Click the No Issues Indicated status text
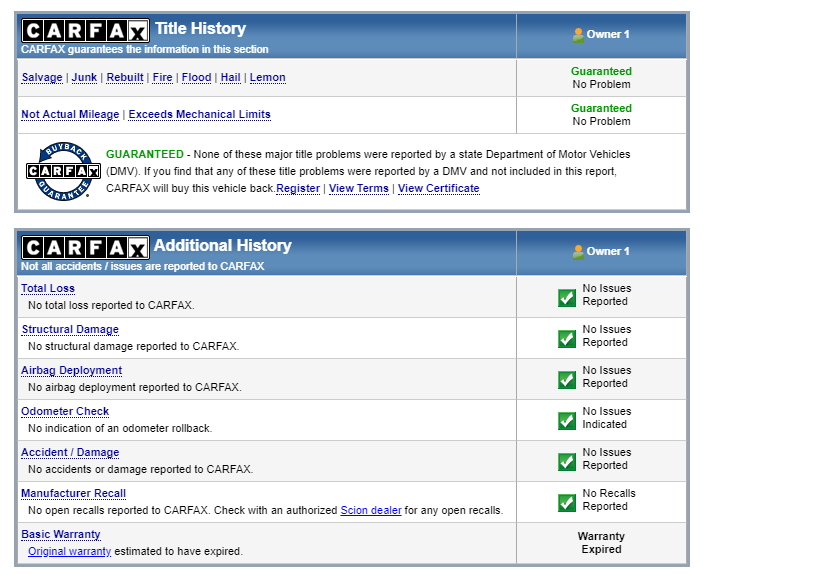832x577 pixels. point(606,418)
